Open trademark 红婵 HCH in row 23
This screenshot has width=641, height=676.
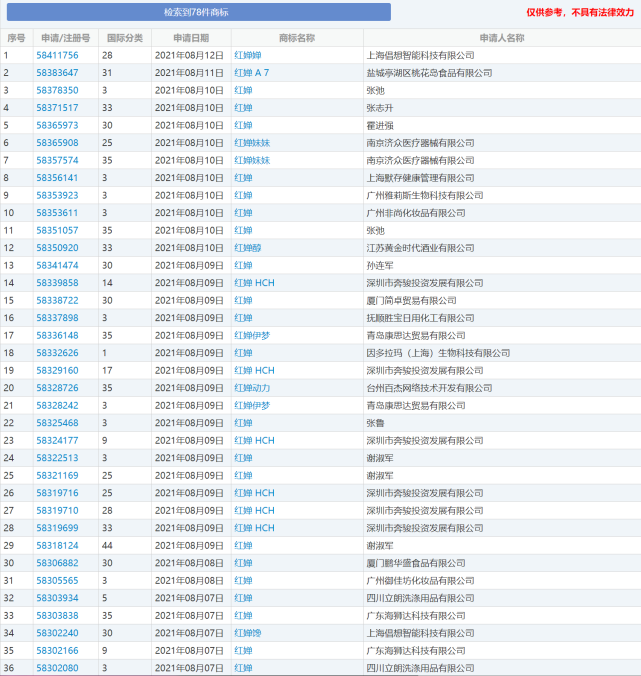[254, 440]
